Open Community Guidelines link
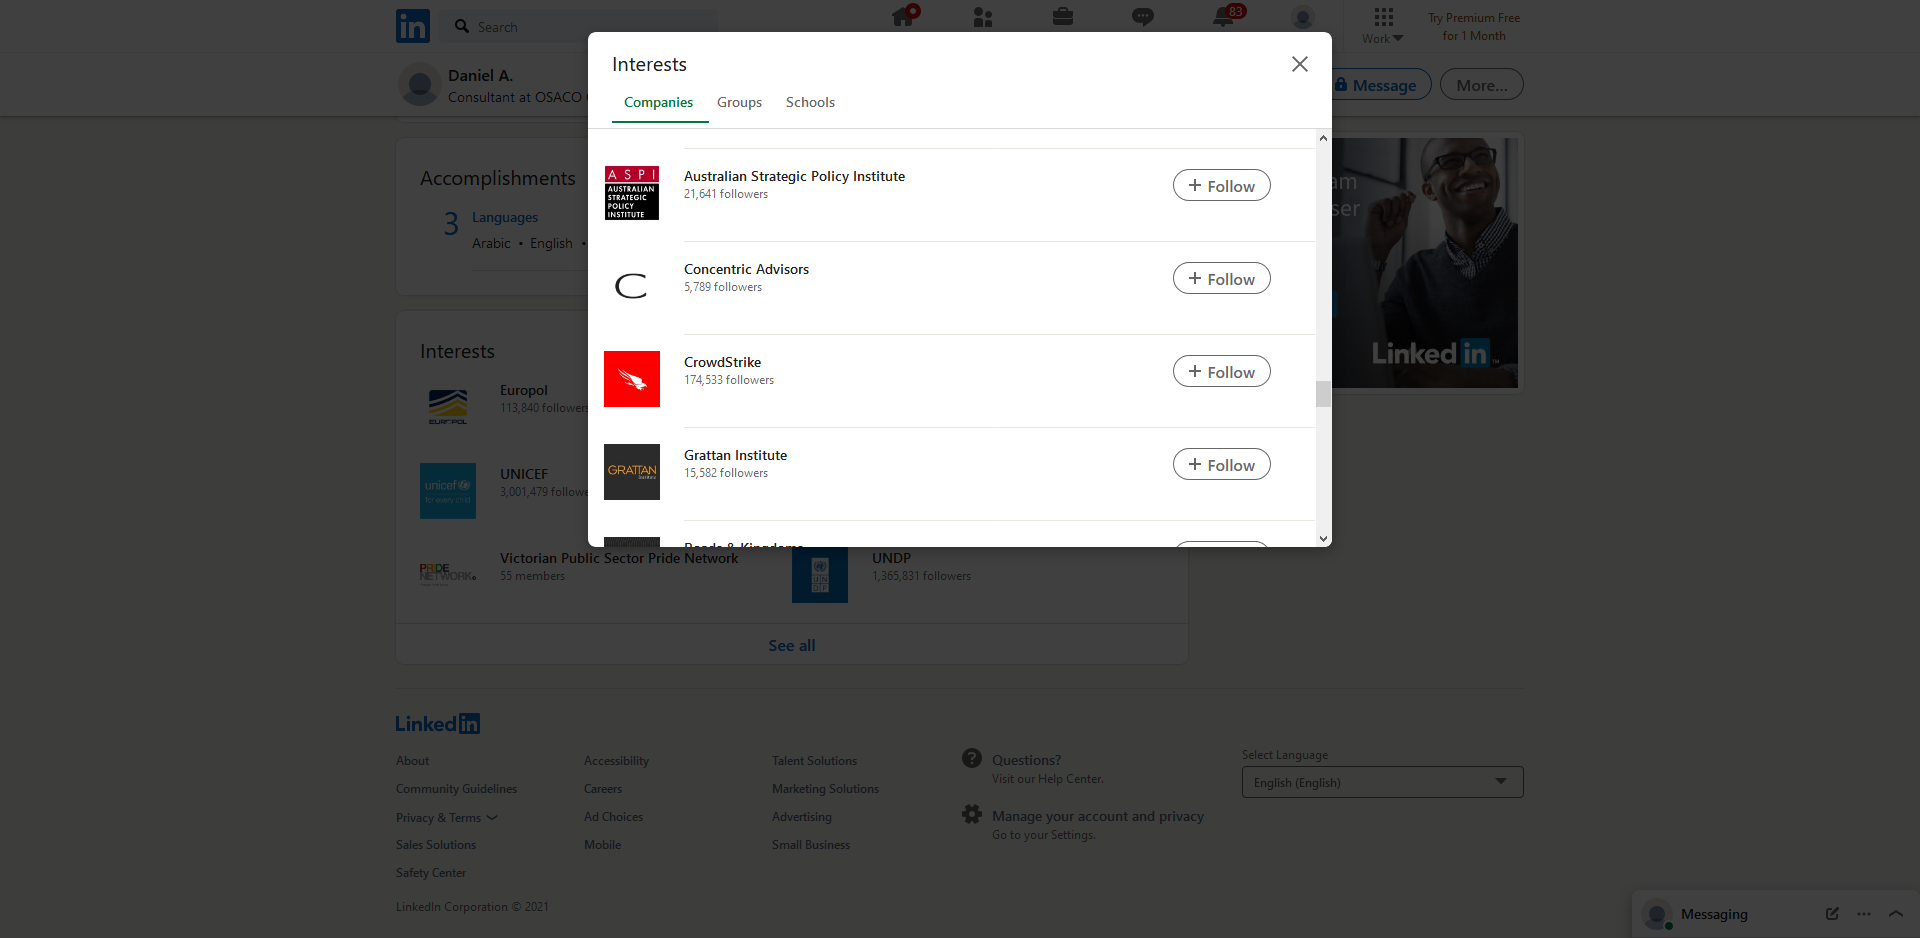The width and height of the screenshot is (1920, 938). 456,789
